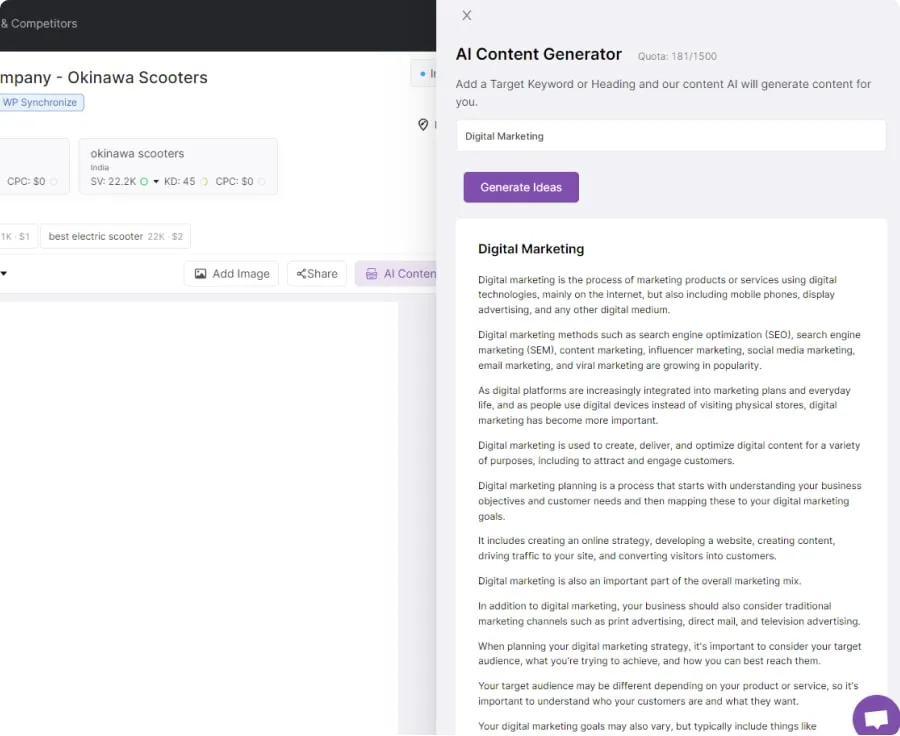Select the best electric scooter keyword chip

coord(115,236)
